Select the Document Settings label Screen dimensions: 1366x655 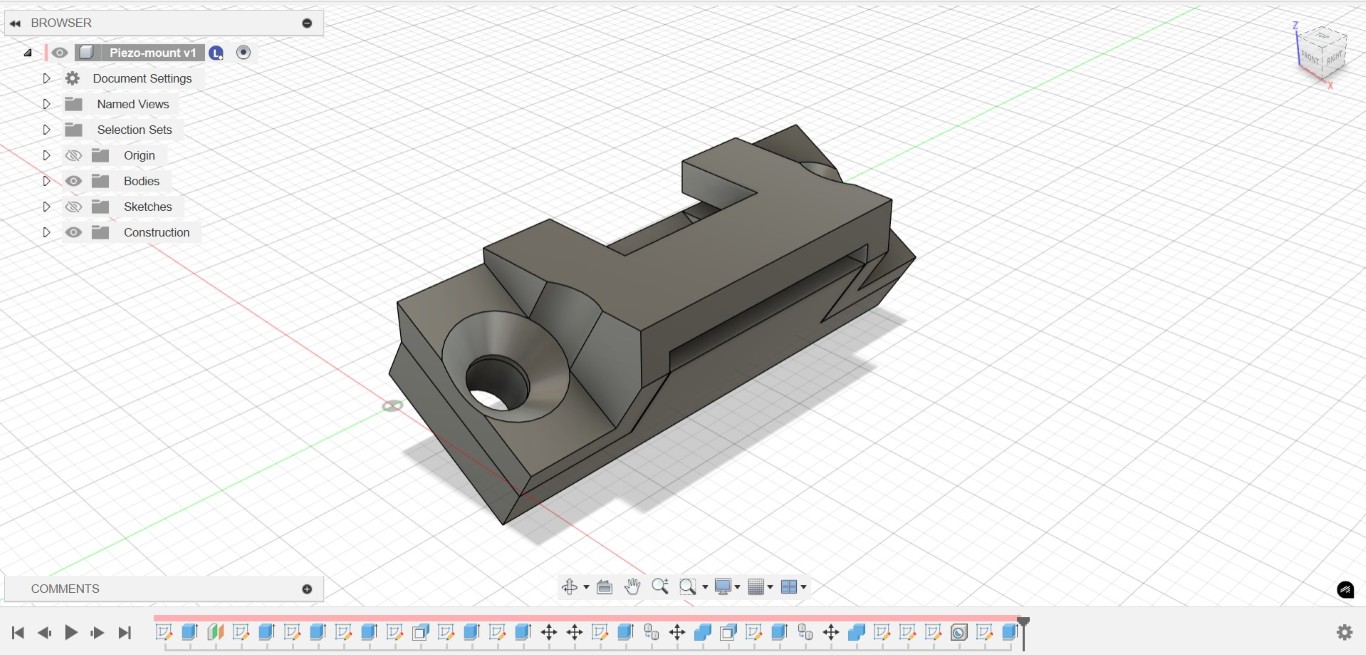142,78
